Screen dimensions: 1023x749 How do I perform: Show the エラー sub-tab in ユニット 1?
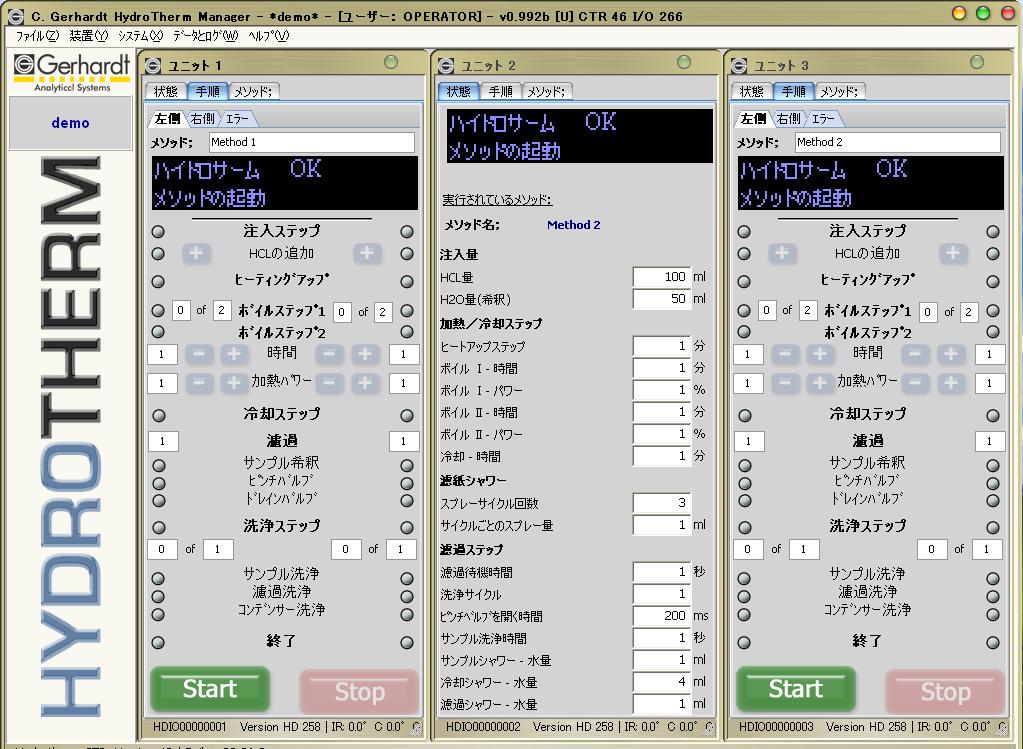pos(237,118)
